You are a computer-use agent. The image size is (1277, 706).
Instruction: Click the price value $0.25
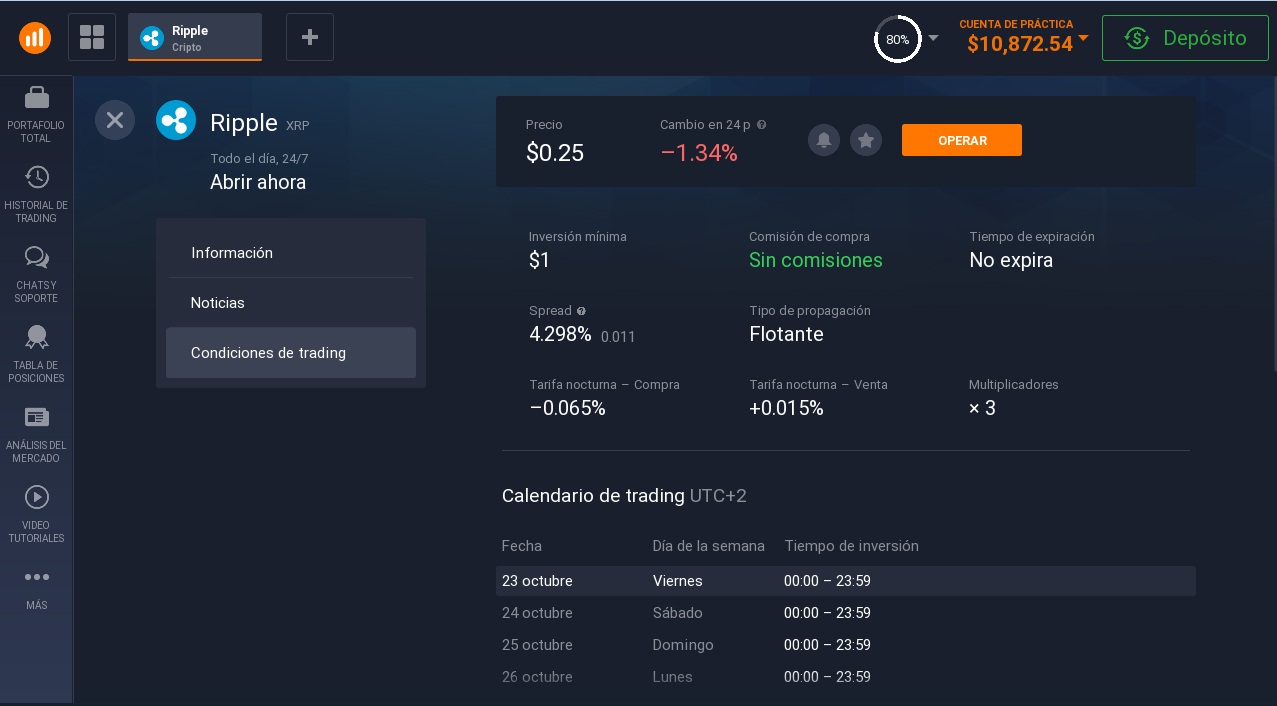coord(555,153)
